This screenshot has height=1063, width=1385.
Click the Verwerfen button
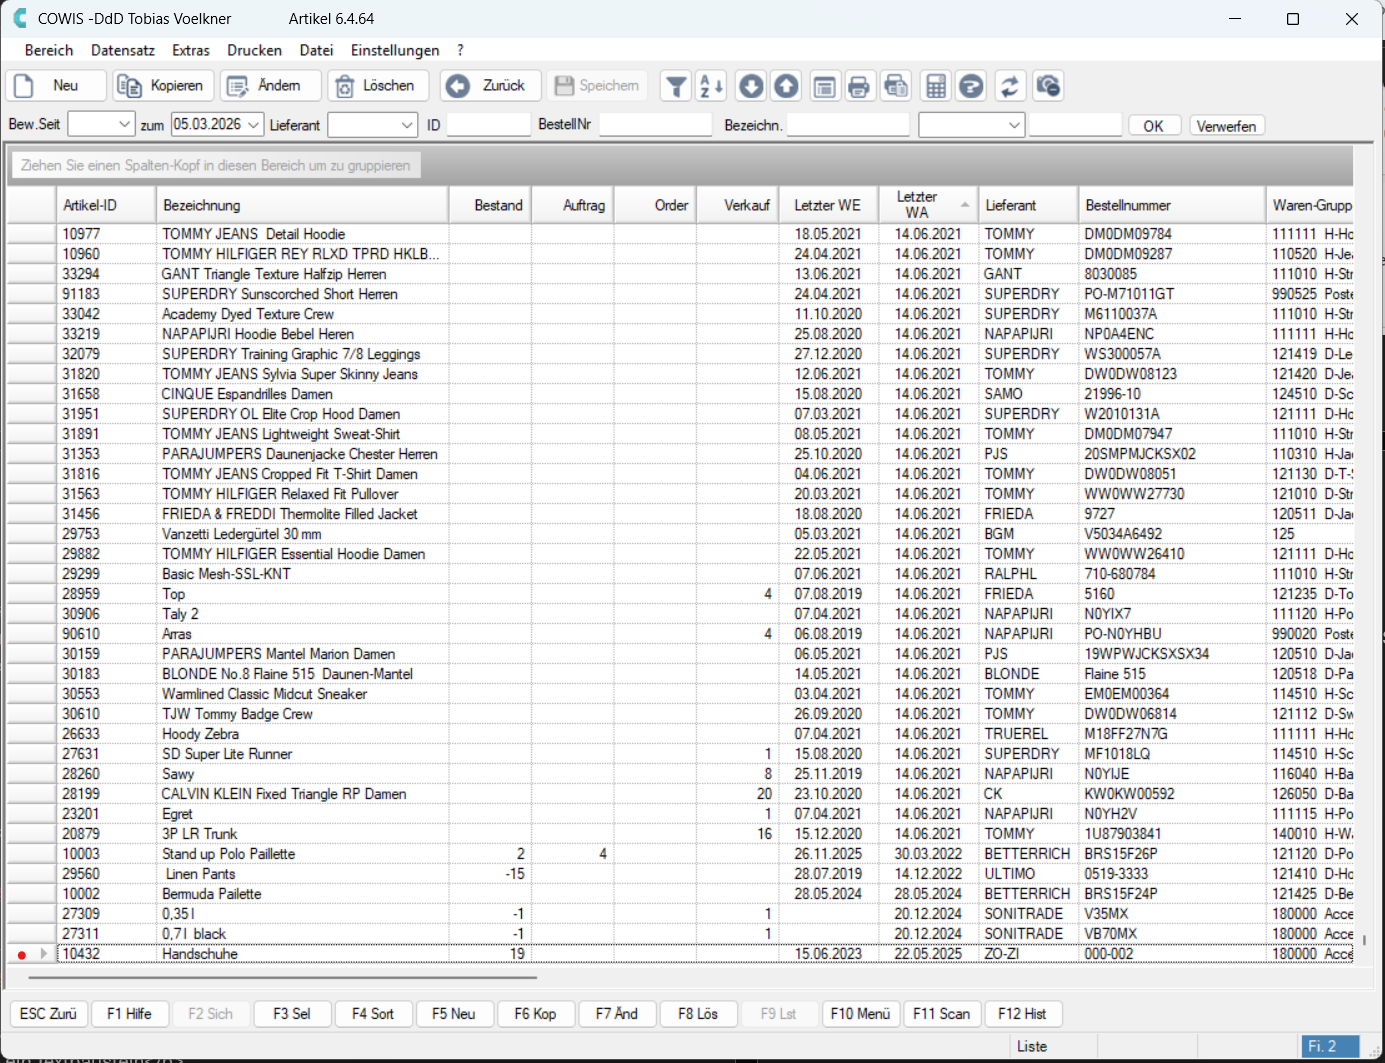pos(1226,126)
